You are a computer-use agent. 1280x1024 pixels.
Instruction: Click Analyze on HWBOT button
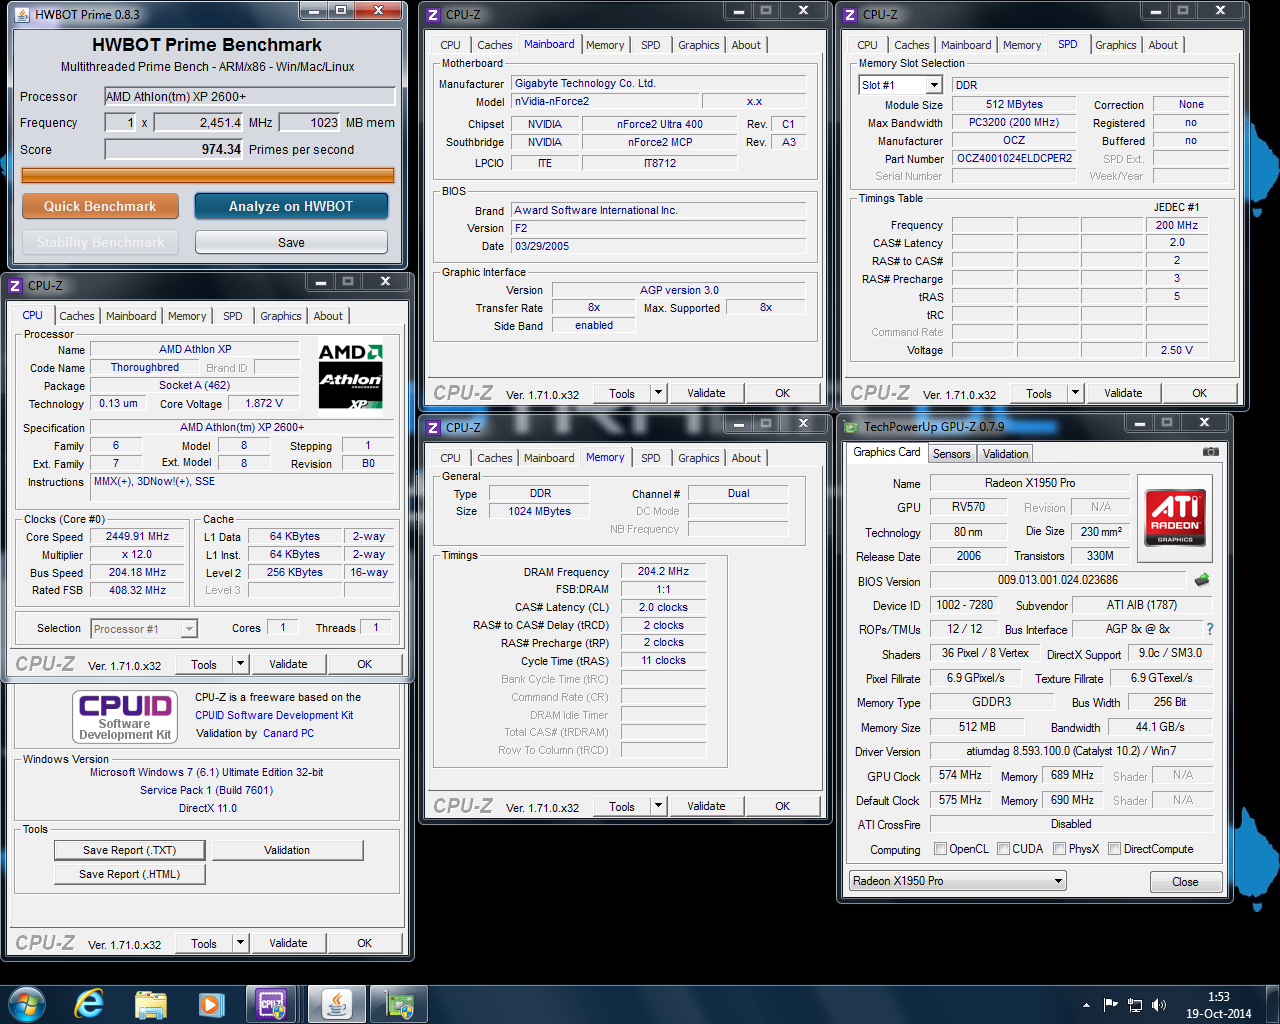(x=291, y=206)
